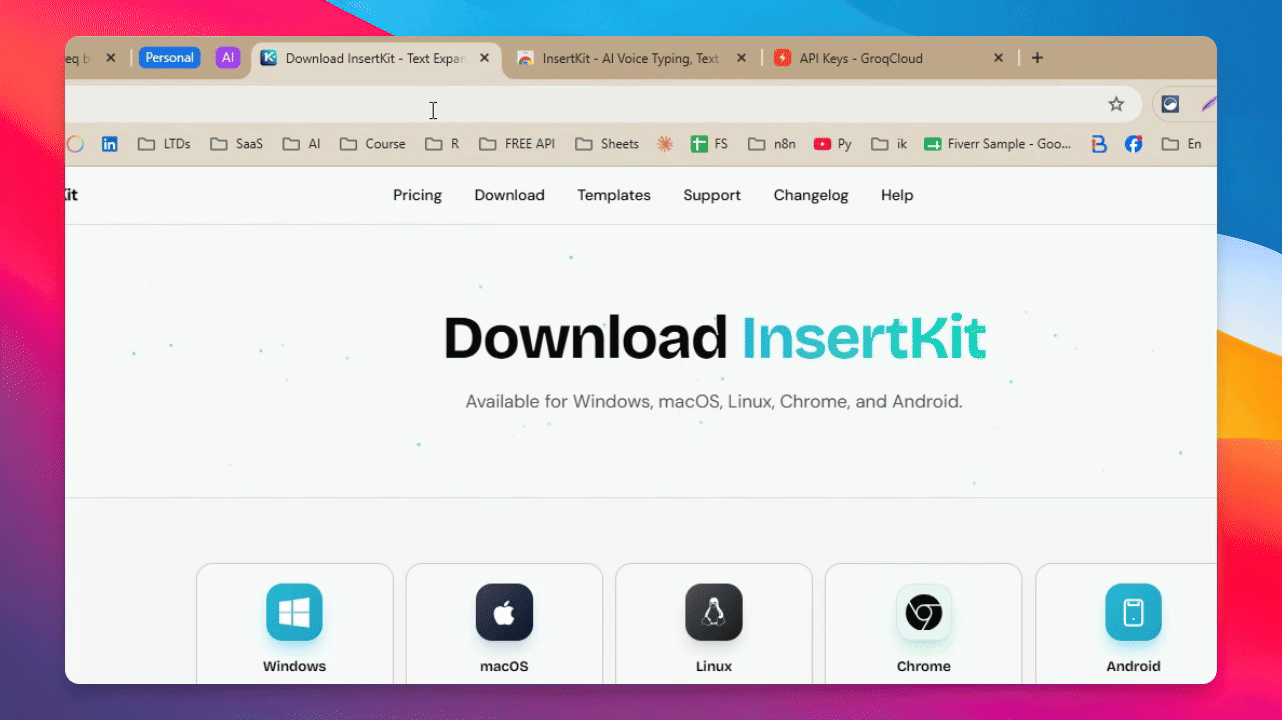
Task: Open the Sheets bookmark folder
Action: [x=607, y=144]
